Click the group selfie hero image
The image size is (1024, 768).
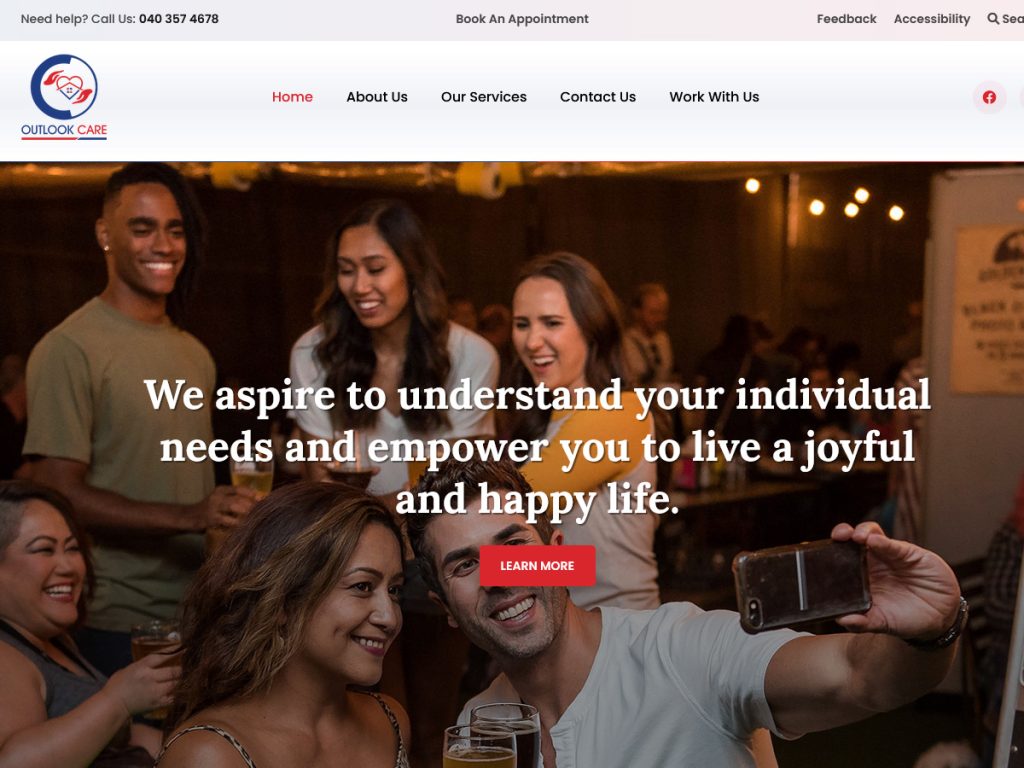tap(512, 465)
